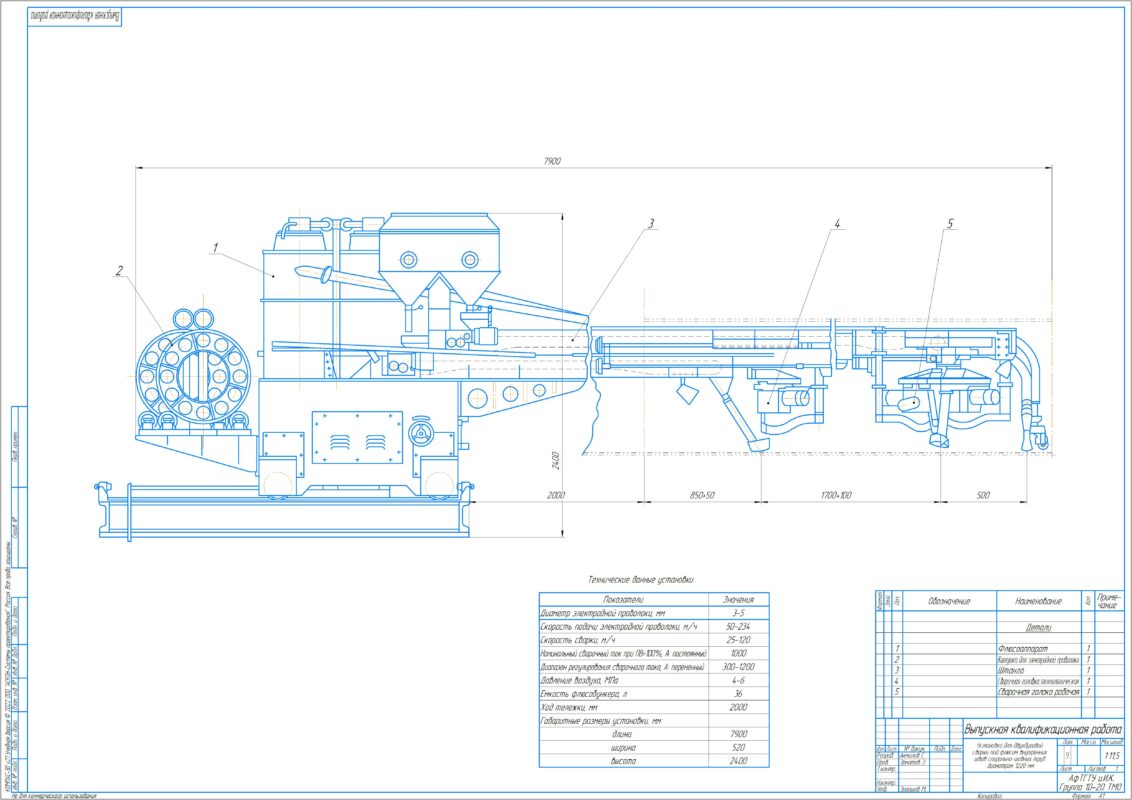Select the '25-120' welding speed value

point(738,640)
